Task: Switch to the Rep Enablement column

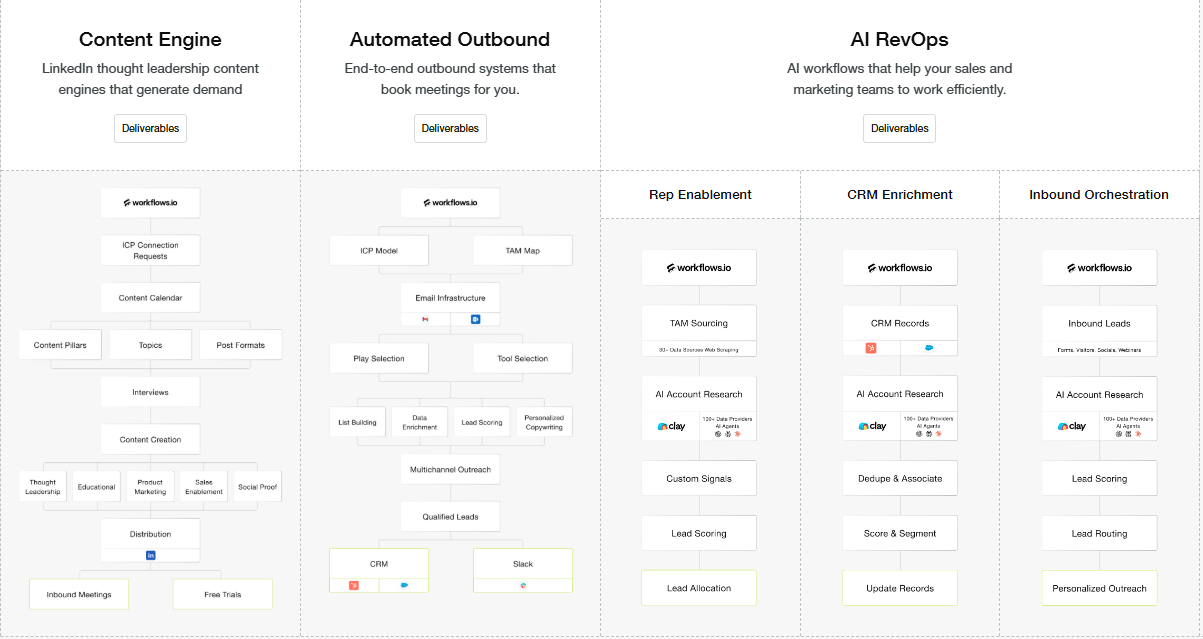Action: [700, 194]
